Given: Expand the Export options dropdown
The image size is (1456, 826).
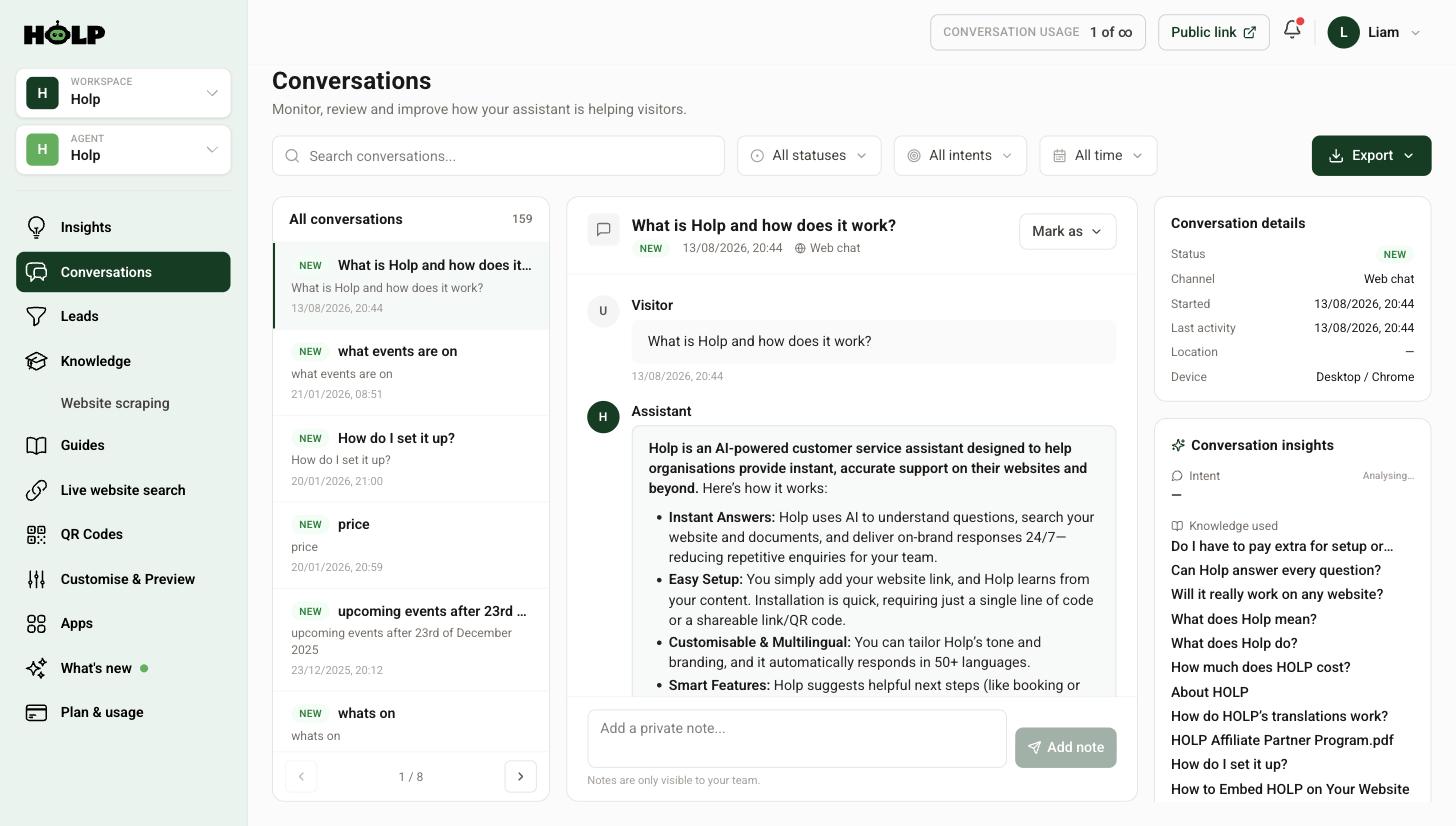Looking at the screenshot, I should tap(1409, 156).
